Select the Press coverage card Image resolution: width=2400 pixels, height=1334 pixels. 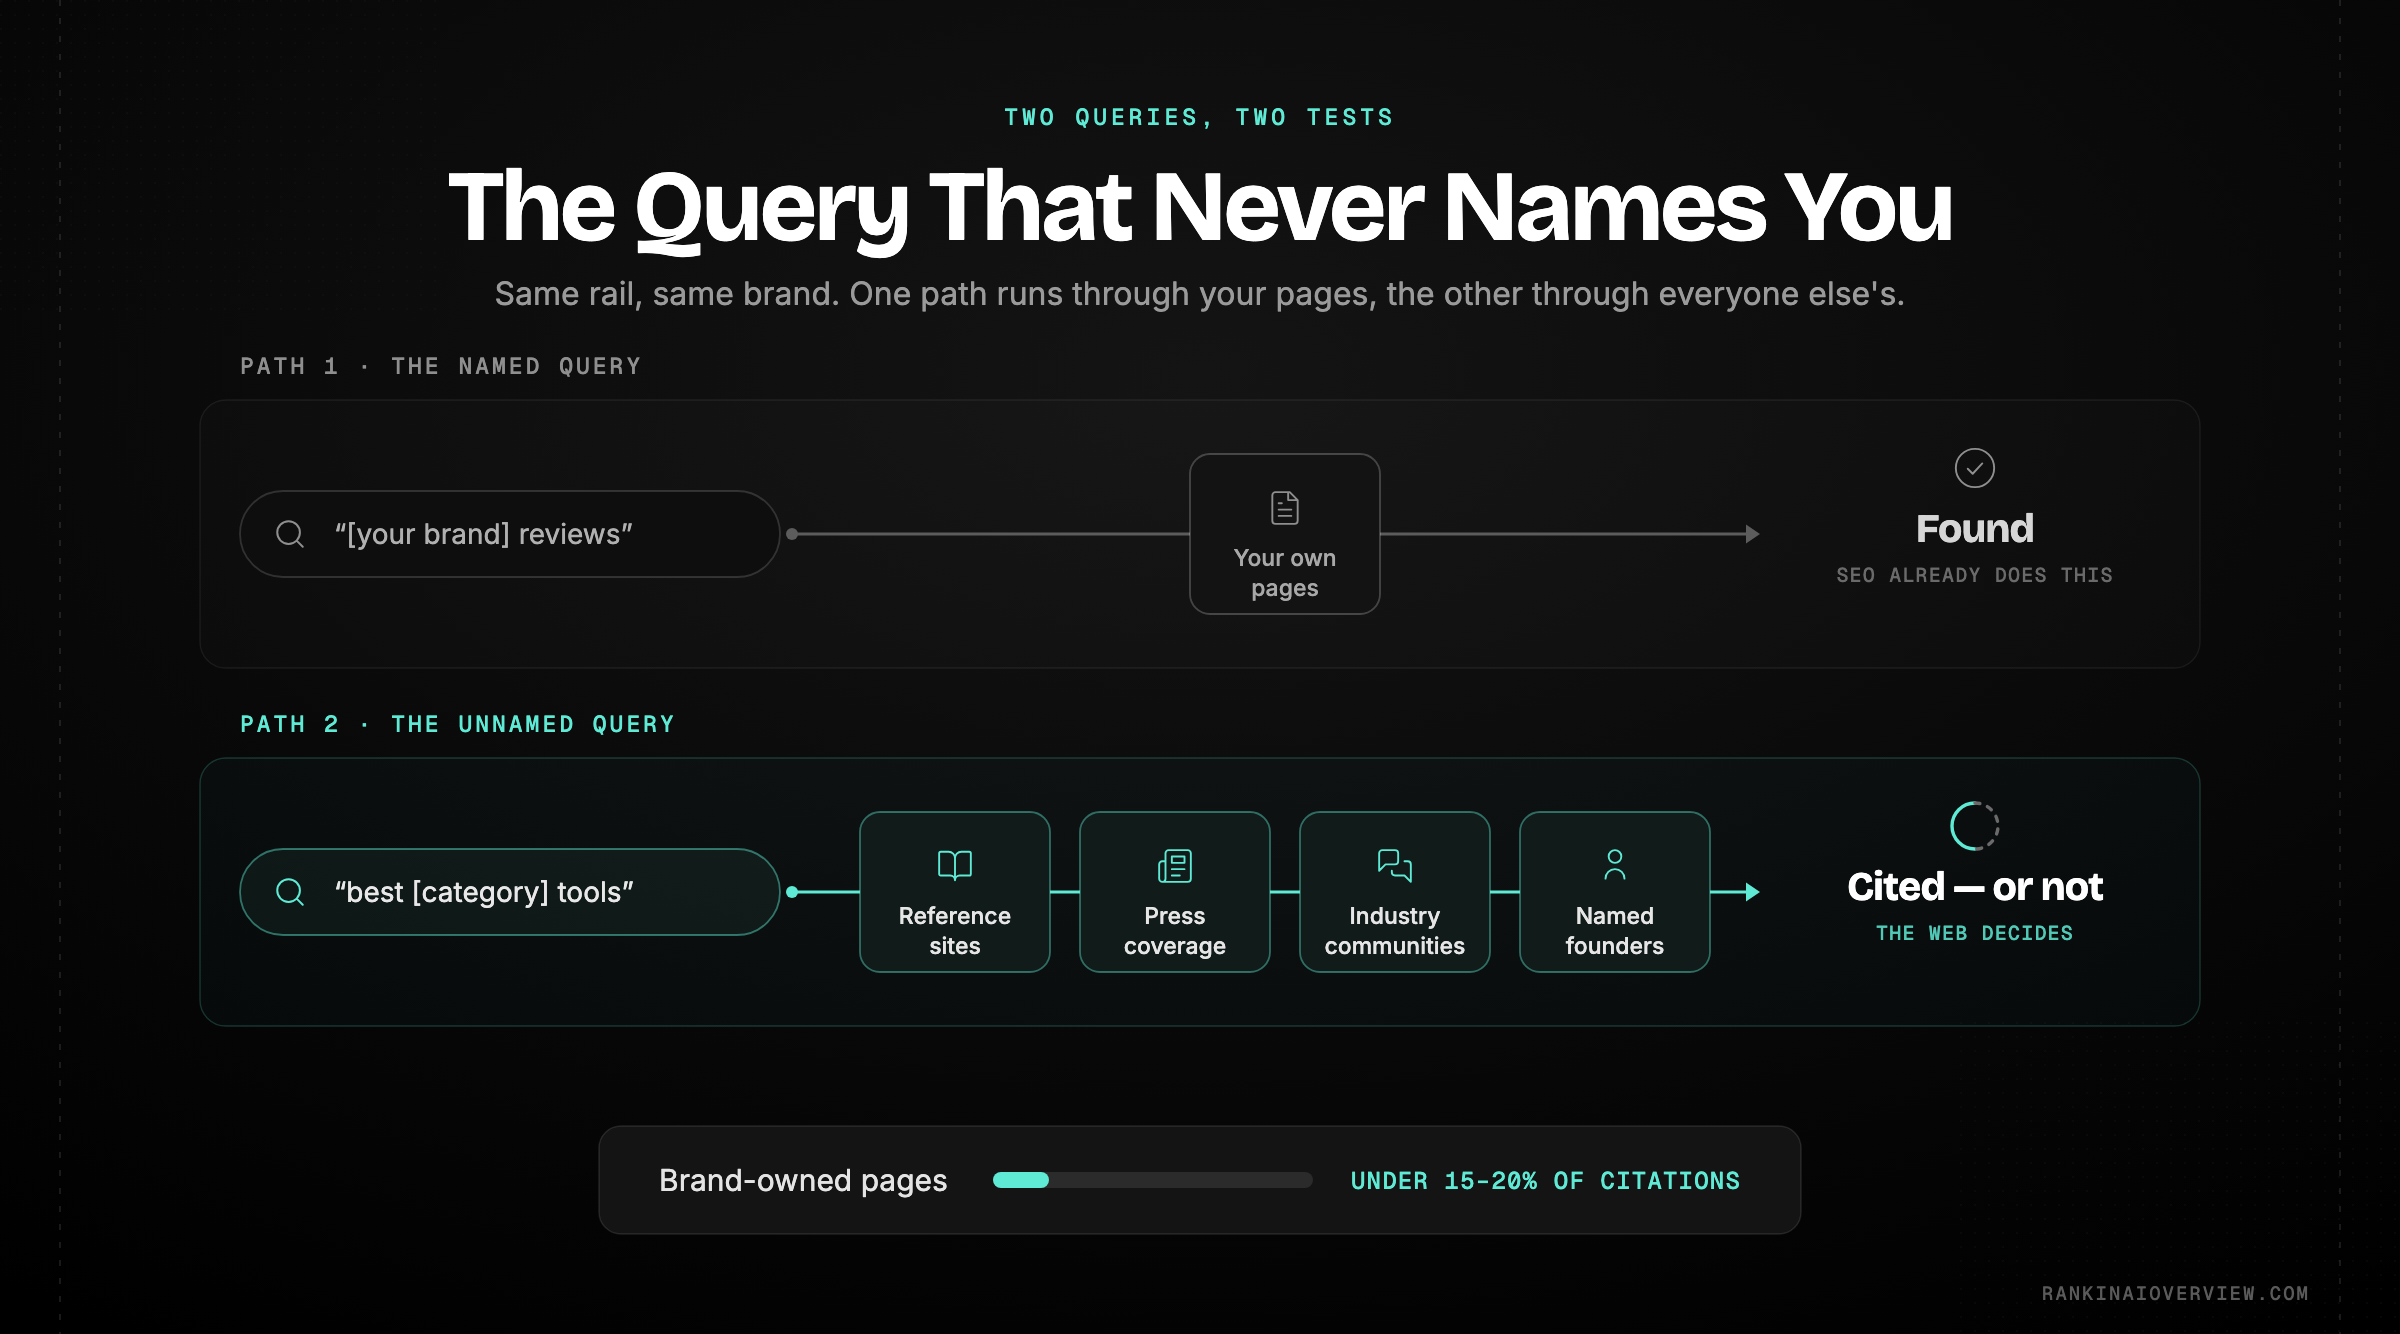1175,892
